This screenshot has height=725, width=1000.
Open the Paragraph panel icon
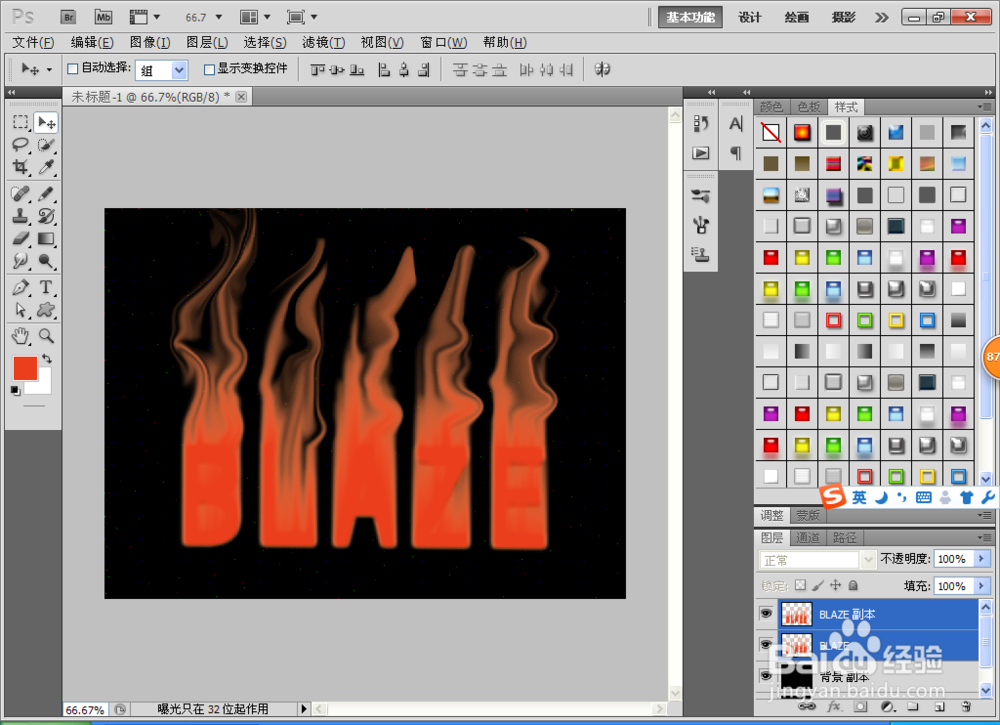[x=736, y=153]
